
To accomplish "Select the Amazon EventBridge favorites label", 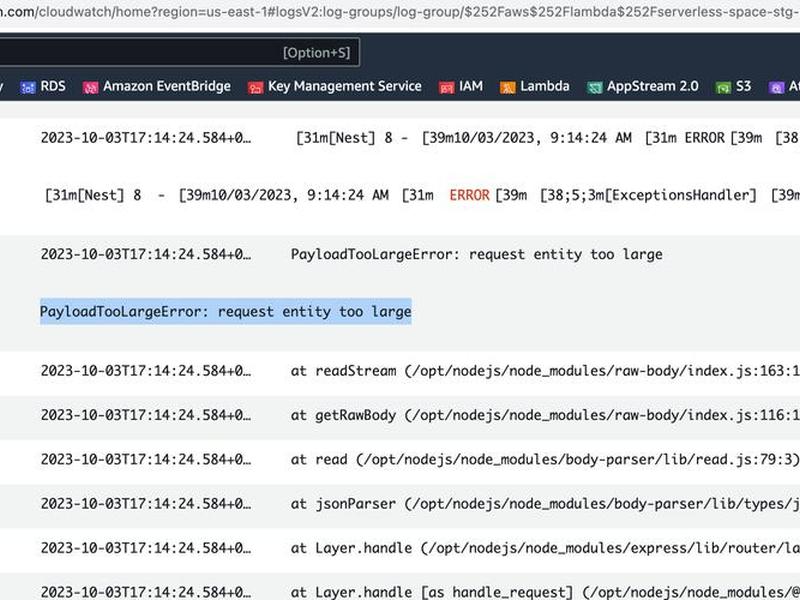I will tap(167, 86).
